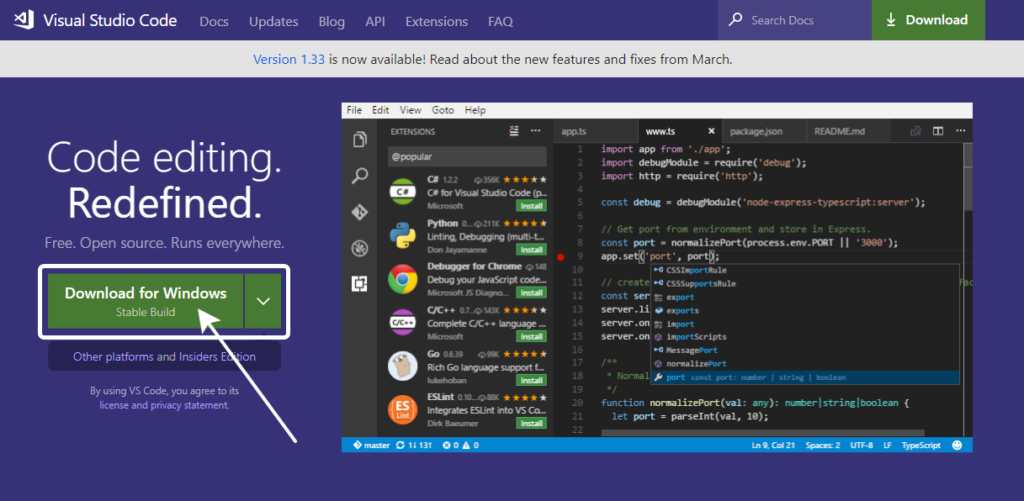Screen dimensions: 1024x501
Task: Install the C/C++ extension
Action: (x=532, y=336)
